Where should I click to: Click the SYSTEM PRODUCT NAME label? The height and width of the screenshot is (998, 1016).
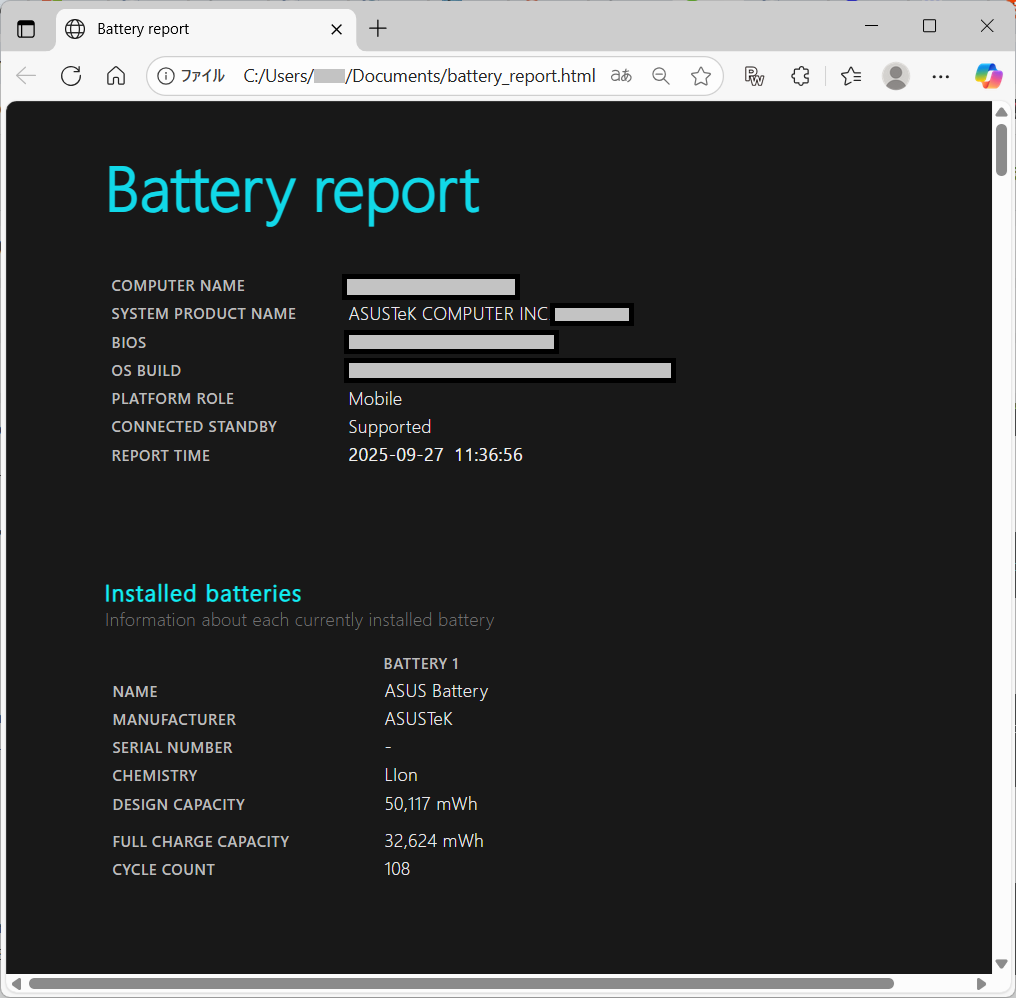click(x=203, y=314)
